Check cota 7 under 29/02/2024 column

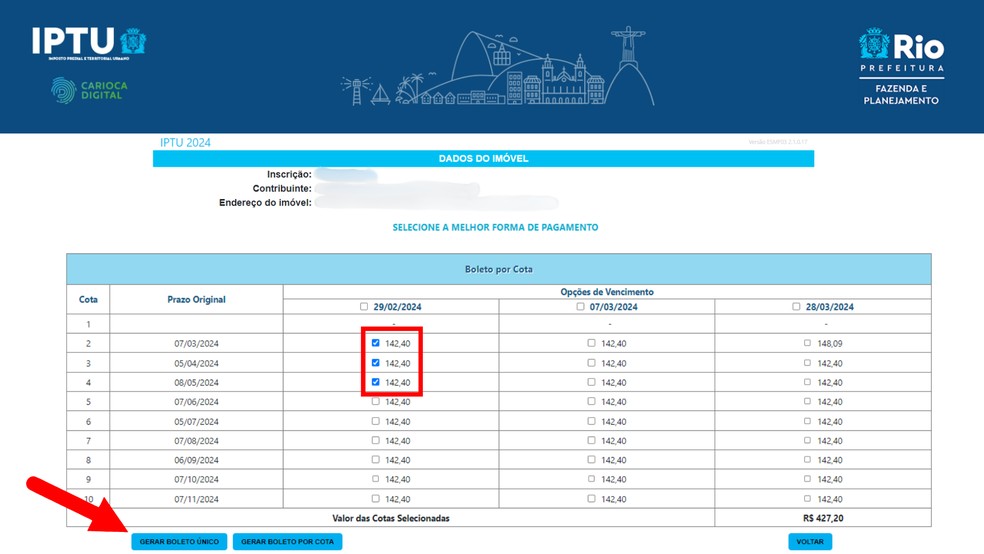[375, 440]
